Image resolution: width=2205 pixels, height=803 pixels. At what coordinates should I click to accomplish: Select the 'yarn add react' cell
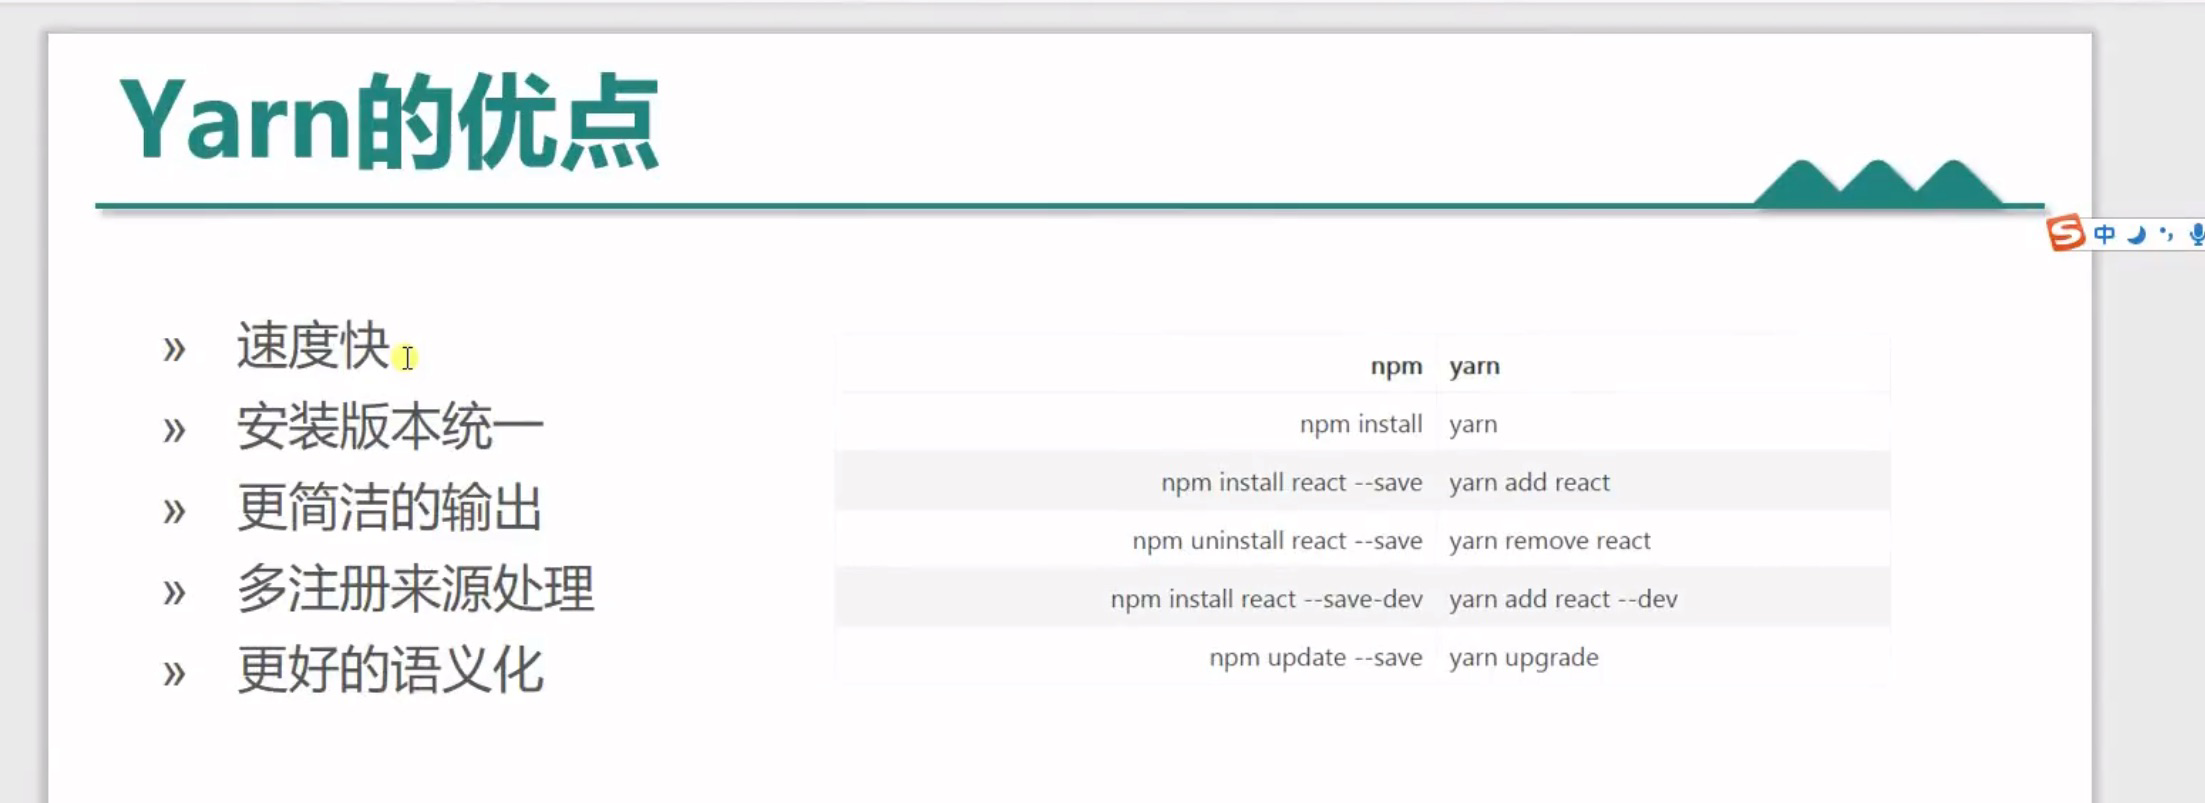click(x=1529, y=483)
